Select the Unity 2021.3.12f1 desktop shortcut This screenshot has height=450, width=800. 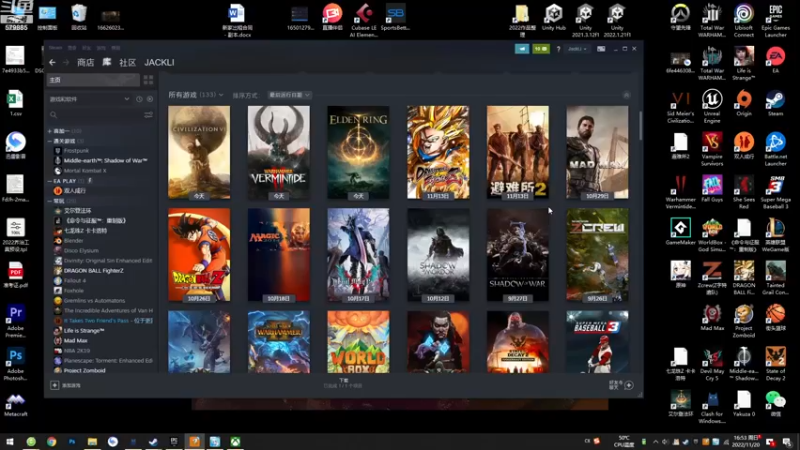pyautogui.click(x=585, y=20)
